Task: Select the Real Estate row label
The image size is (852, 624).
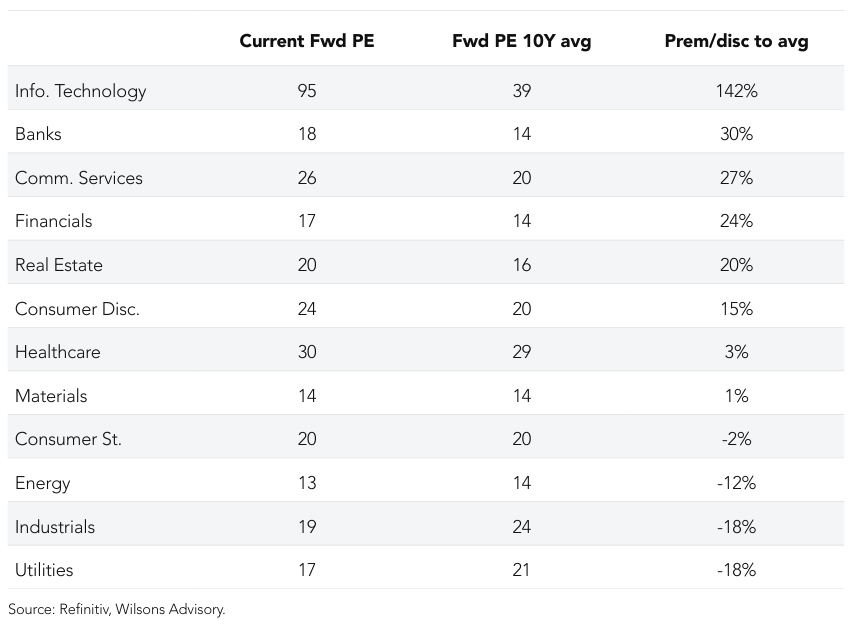Action: (x=58, y=265)
